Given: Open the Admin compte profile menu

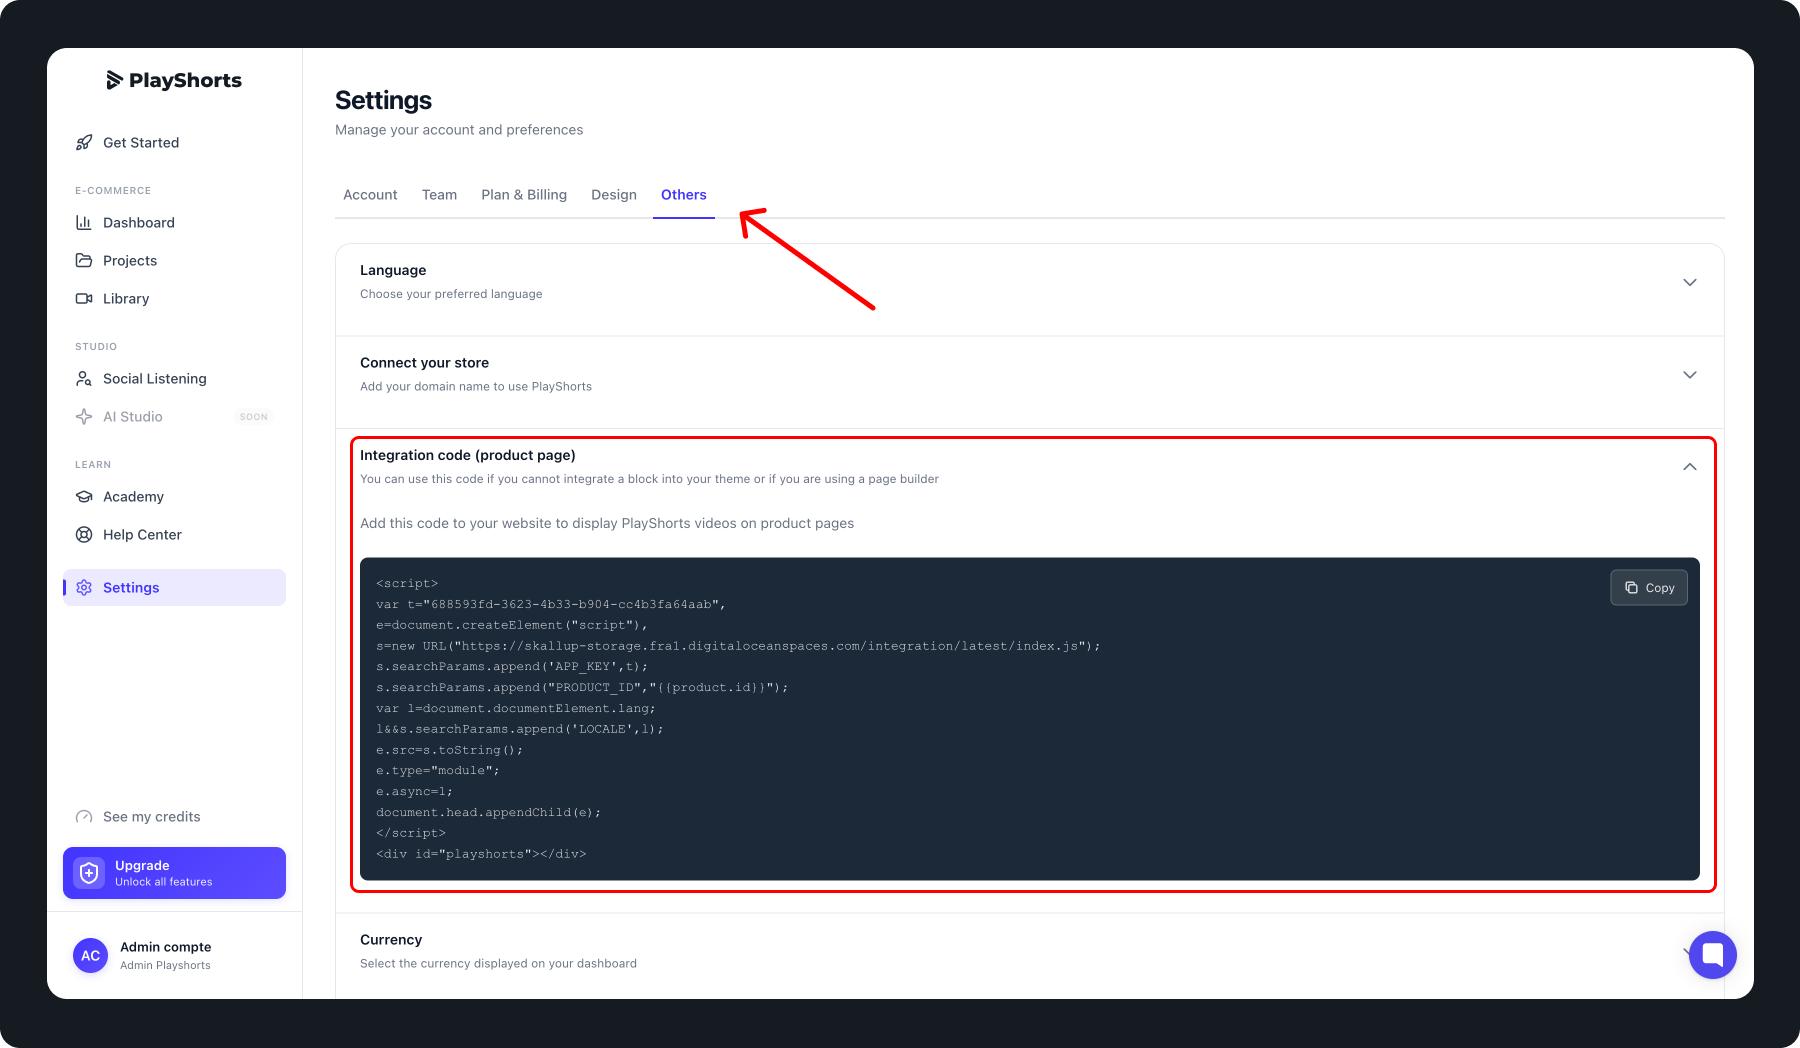Looking at the screenshot, I should [x=175, y=955].
